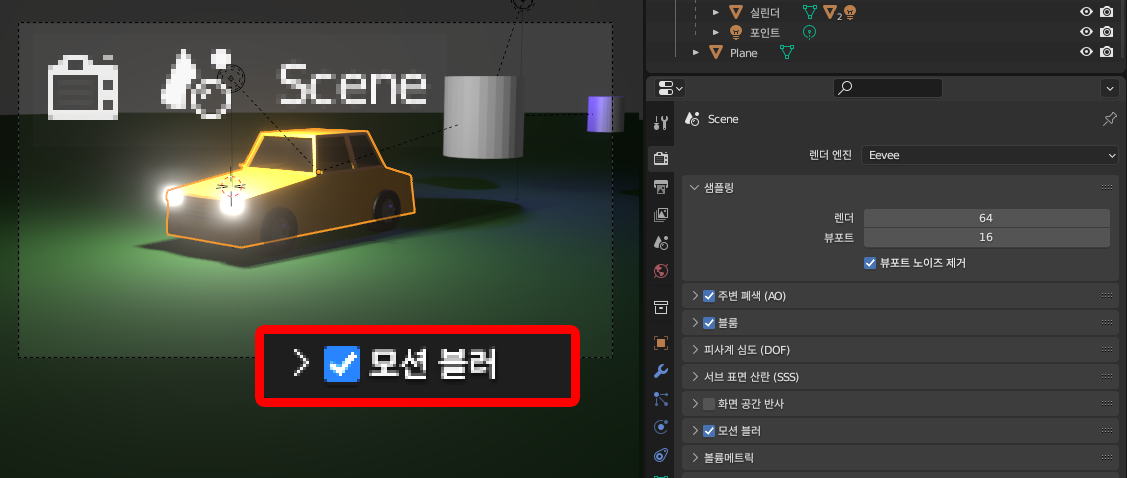Image resolution: width=1127 pixels, height=478 pixels.
Task: Click the Scene icon in properties header
Action: pyautogui.click(x=692, y=119)
